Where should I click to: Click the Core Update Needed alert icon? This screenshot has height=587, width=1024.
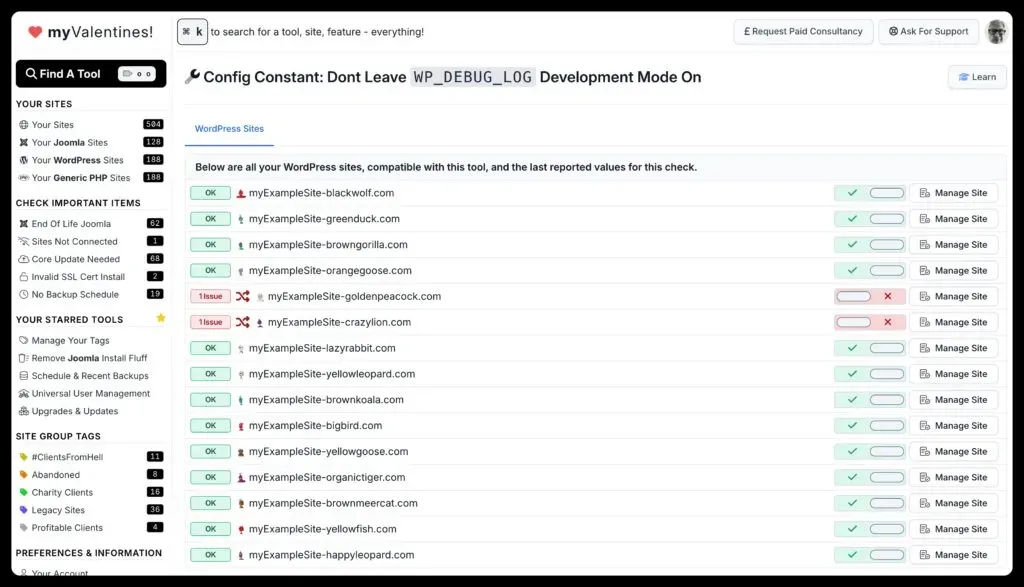point(23,259)
